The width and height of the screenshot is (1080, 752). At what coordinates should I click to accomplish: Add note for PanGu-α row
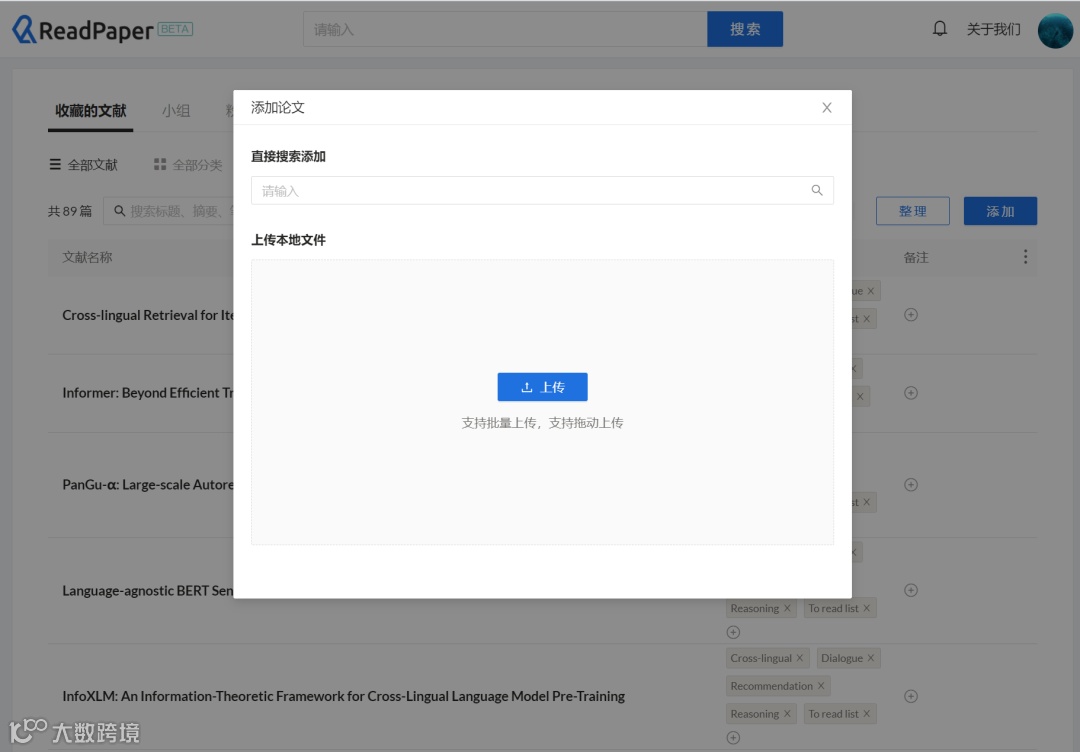(911, 485)
